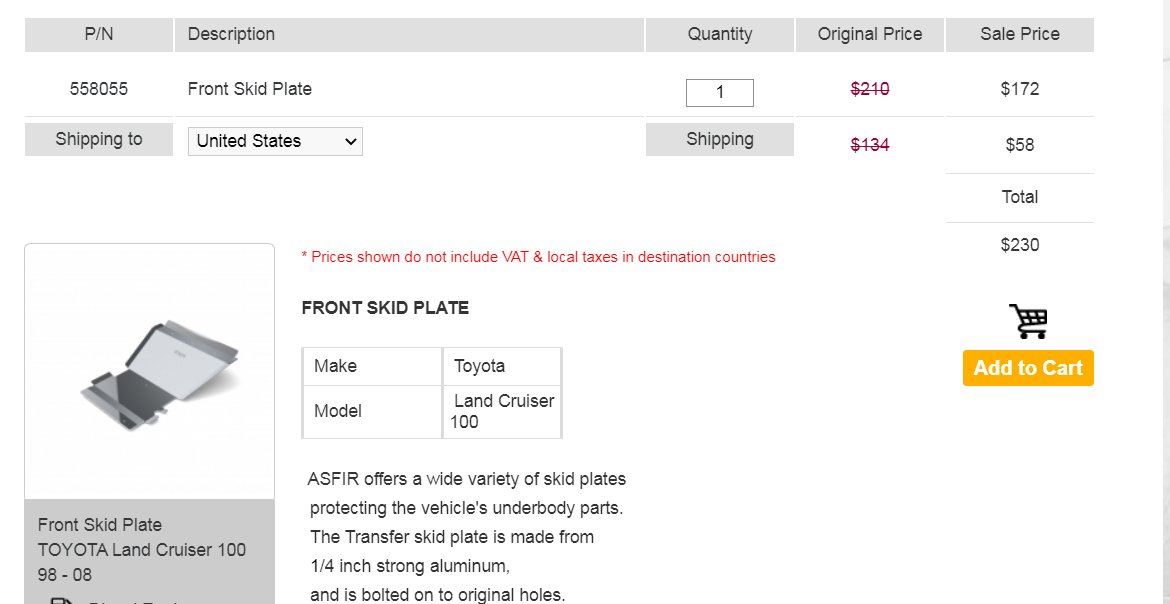The height and width of the screenshot is (604, 1170).
Task: Click the P/N column header
Action: tap(98, 34)
